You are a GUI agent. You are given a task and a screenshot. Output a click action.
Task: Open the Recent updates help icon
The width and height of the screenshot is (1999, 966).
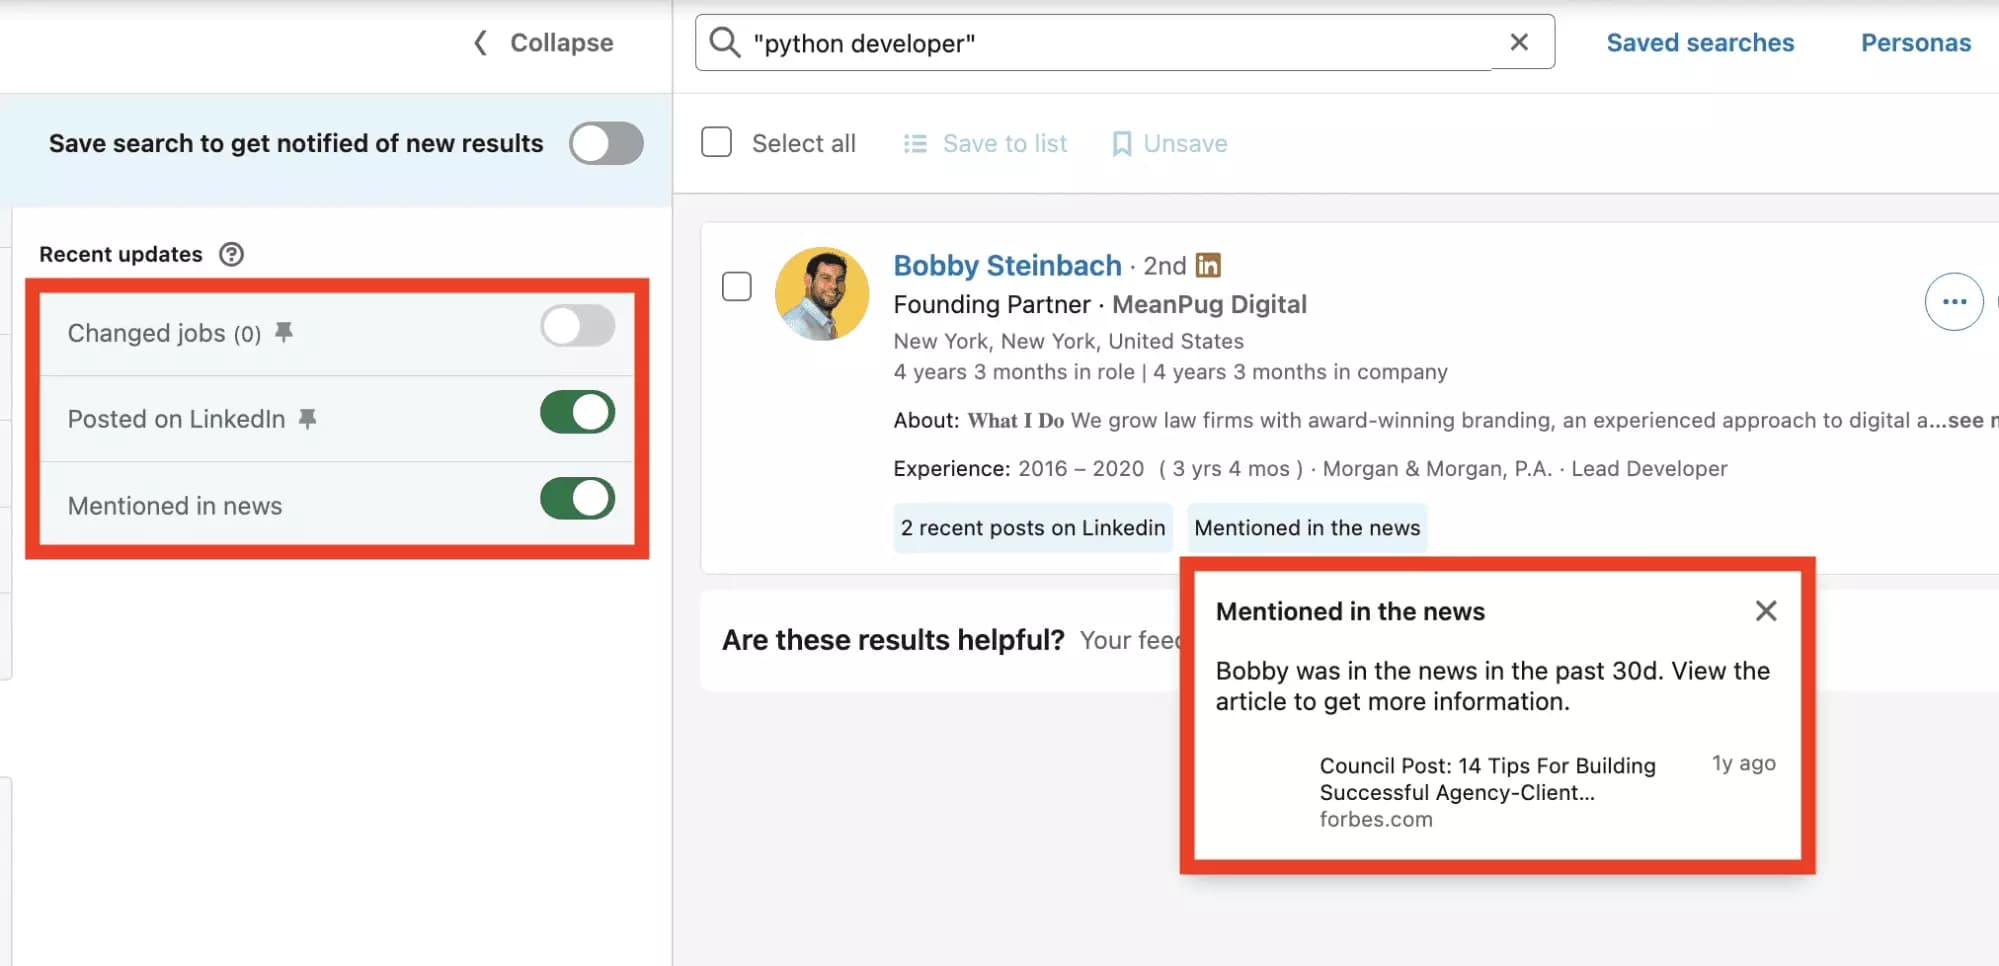(231, 254)
